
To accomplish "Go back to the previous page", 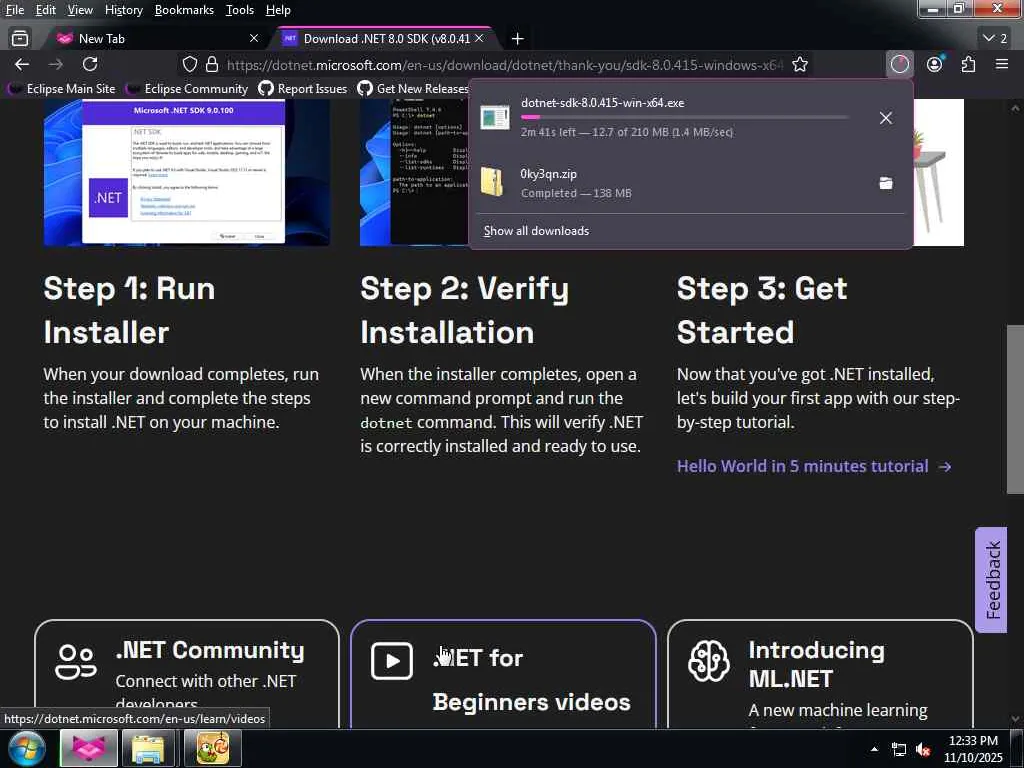I will pos(22,64).
